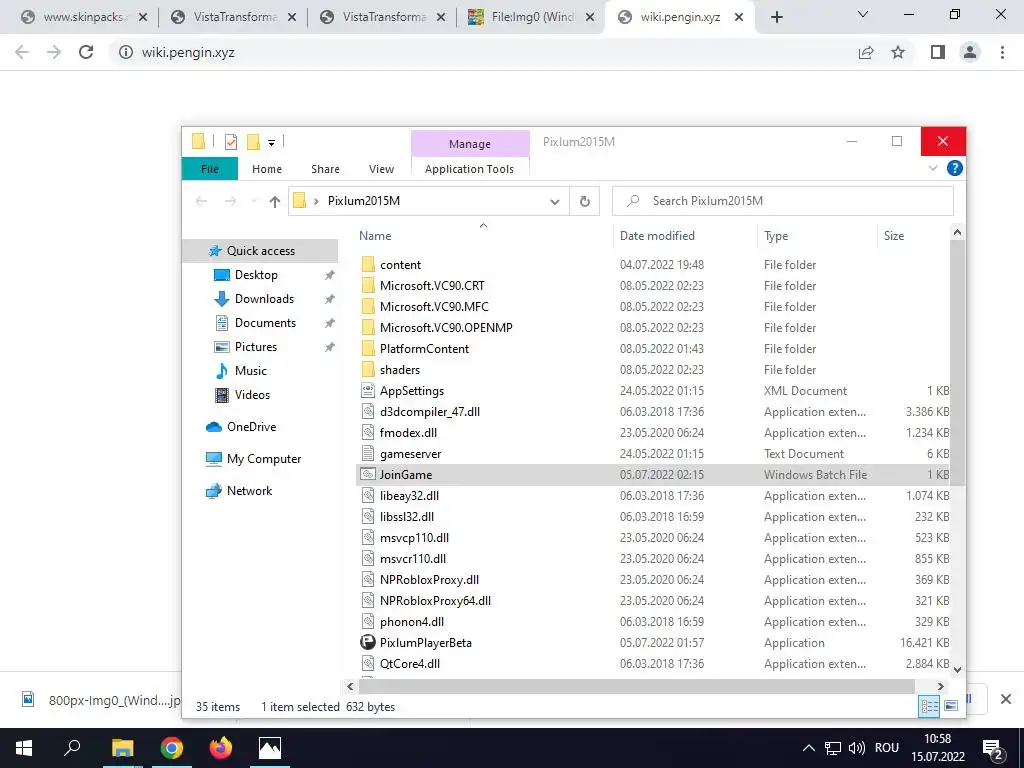The height and width of the screenshot is (768, 1024).
Task: Sort by Name column header
Action: click(375, 236)
